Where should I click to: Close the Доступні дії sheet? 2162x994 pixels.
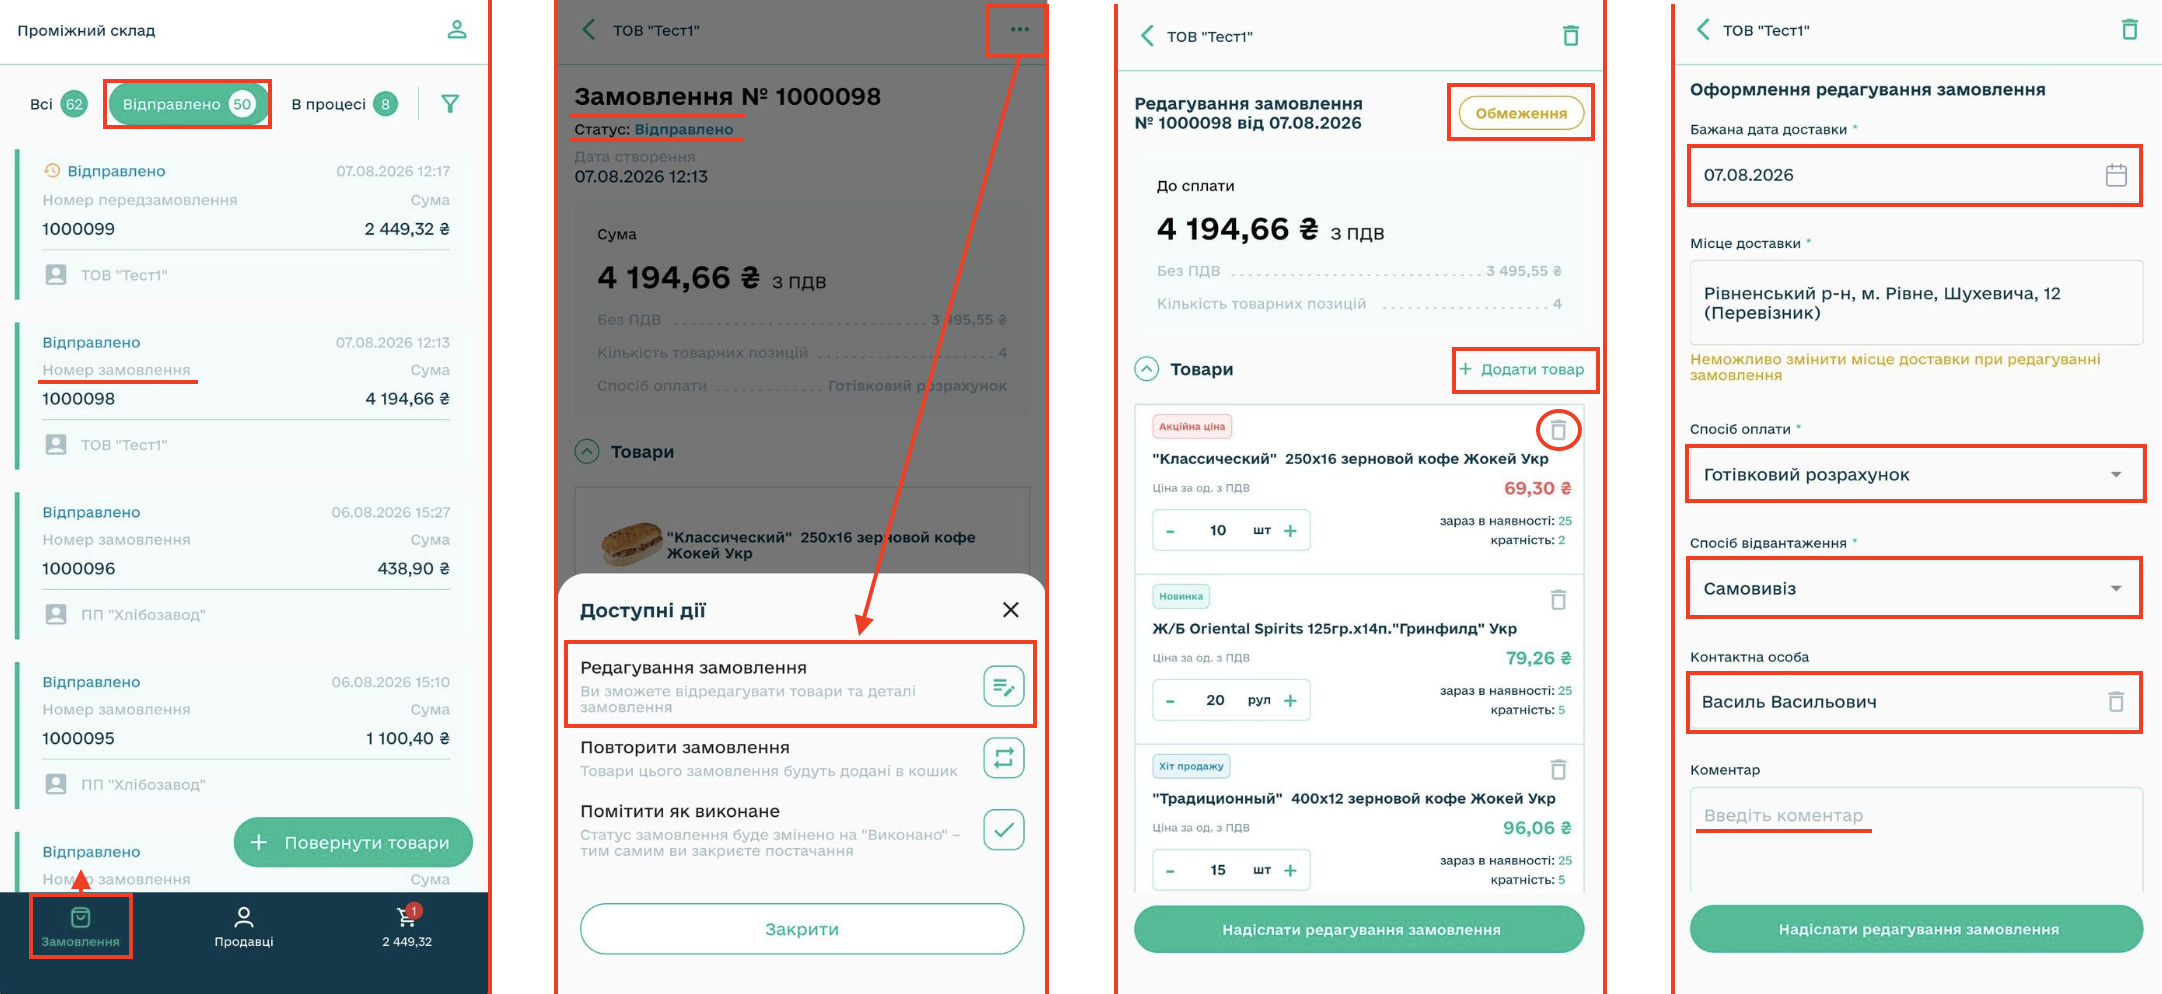(1011, 610)
